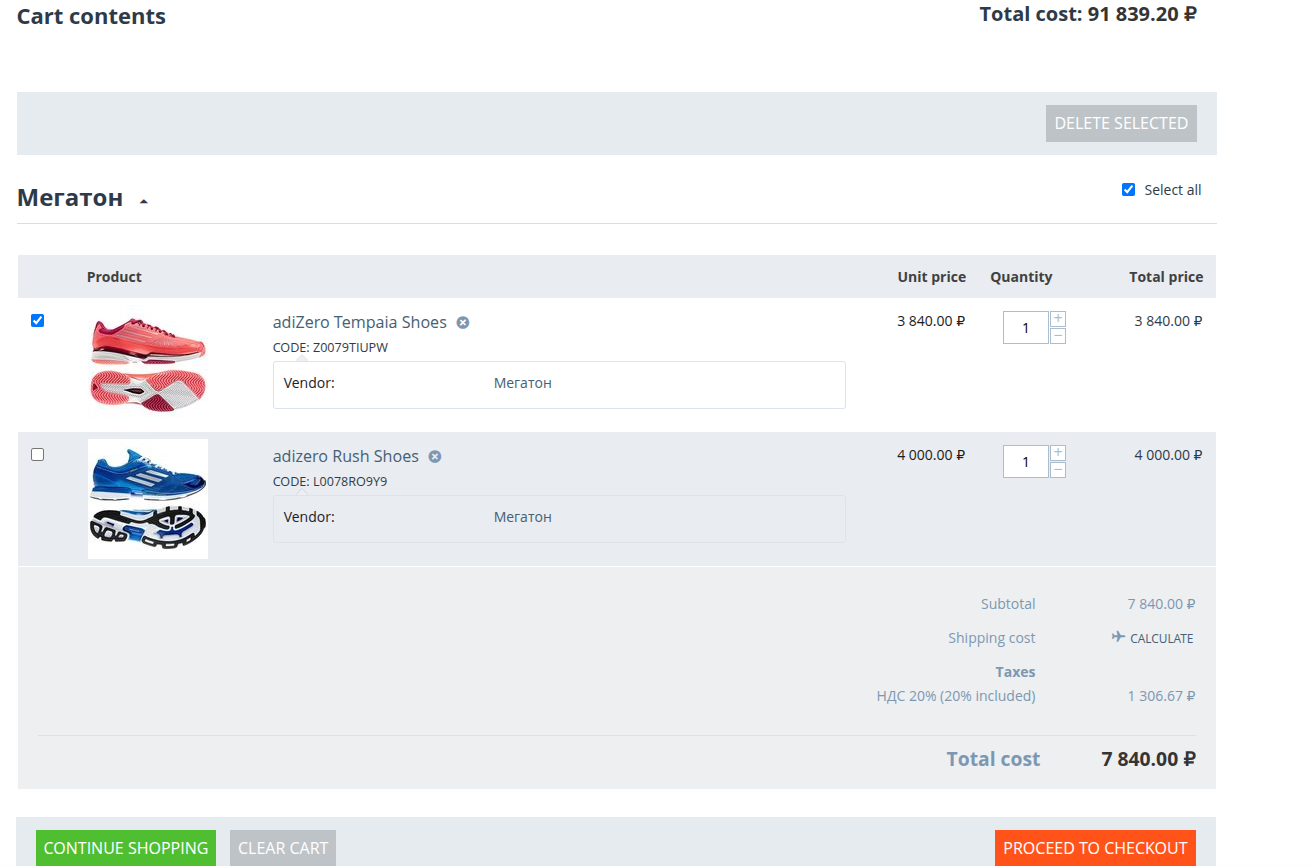Click the airplane shipping icon
Viewport: 1311px width, 866px height.
(1118, 637)
